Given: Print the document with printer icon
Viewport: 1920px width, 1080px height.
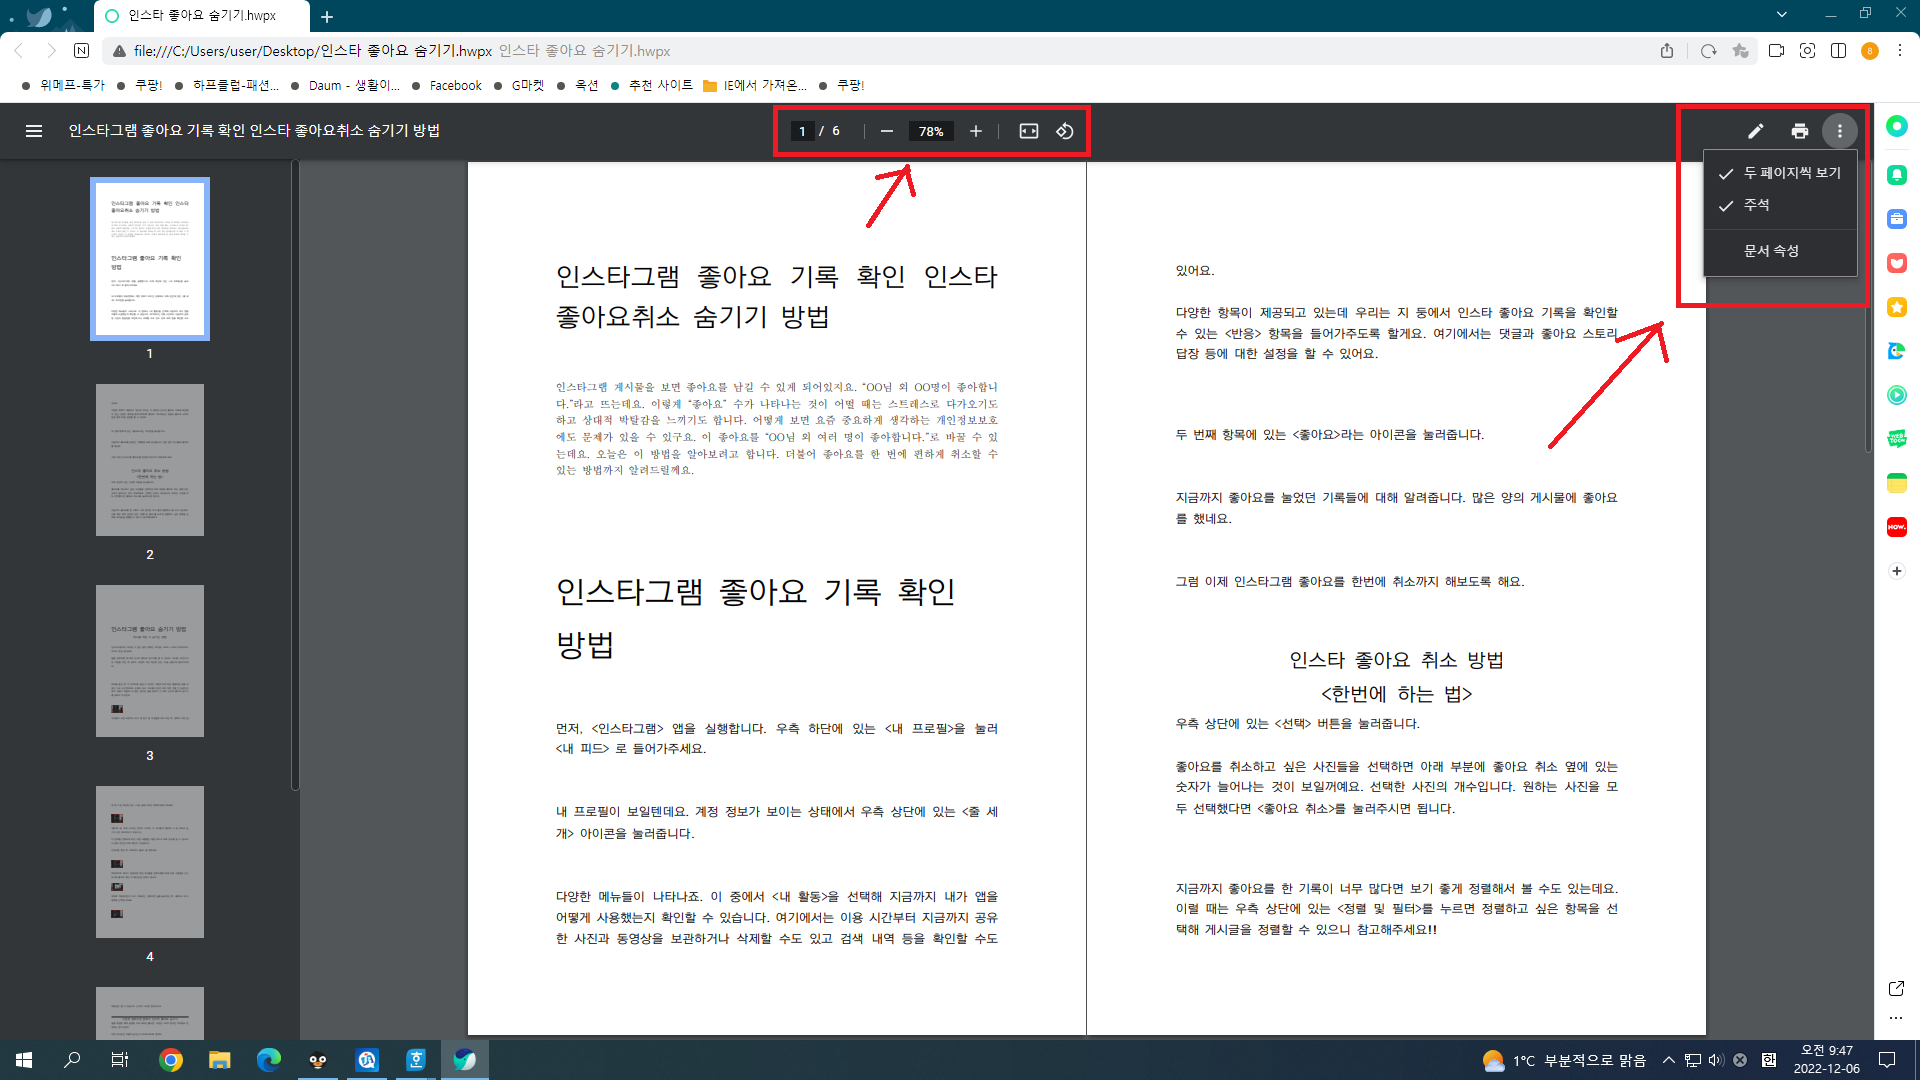Looking at the screenshot, I should point(1800,131).
